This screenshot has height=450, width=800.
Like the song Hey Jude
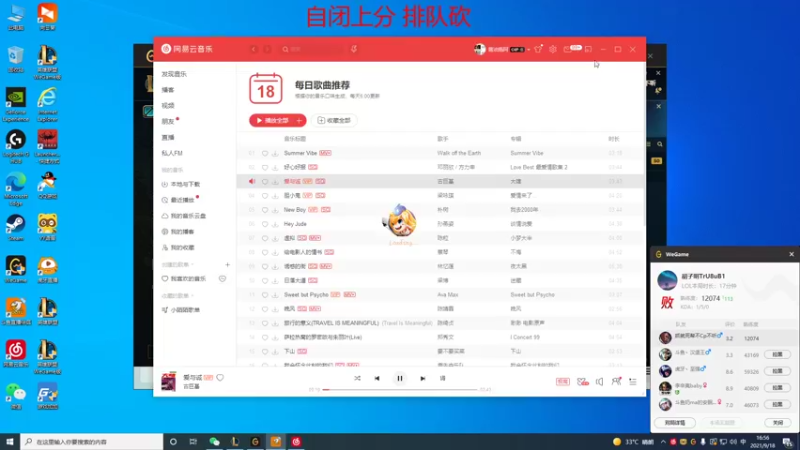[265, 224]
